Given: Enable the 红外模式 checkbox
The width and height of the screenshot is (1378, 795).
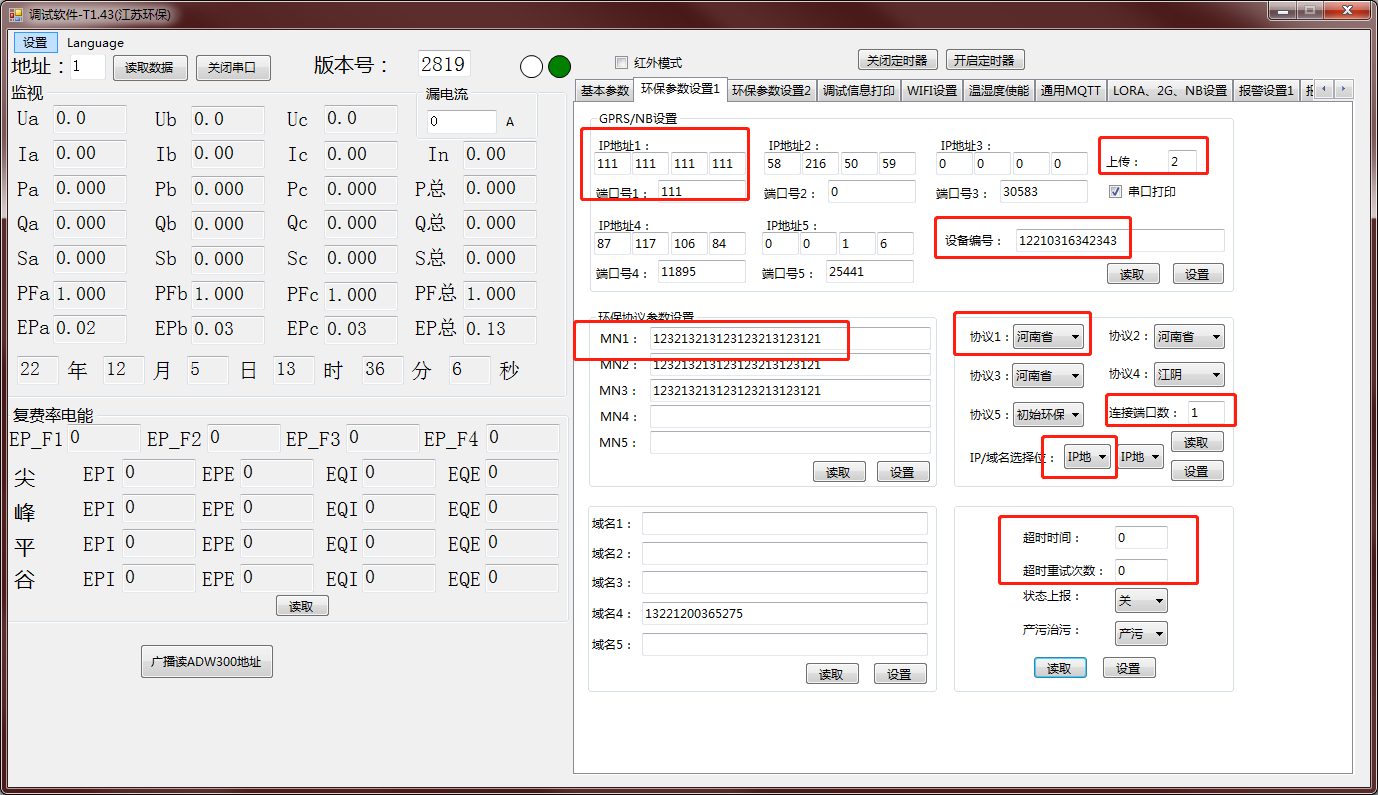Looking at the screenshot, I should pos(622,62).
